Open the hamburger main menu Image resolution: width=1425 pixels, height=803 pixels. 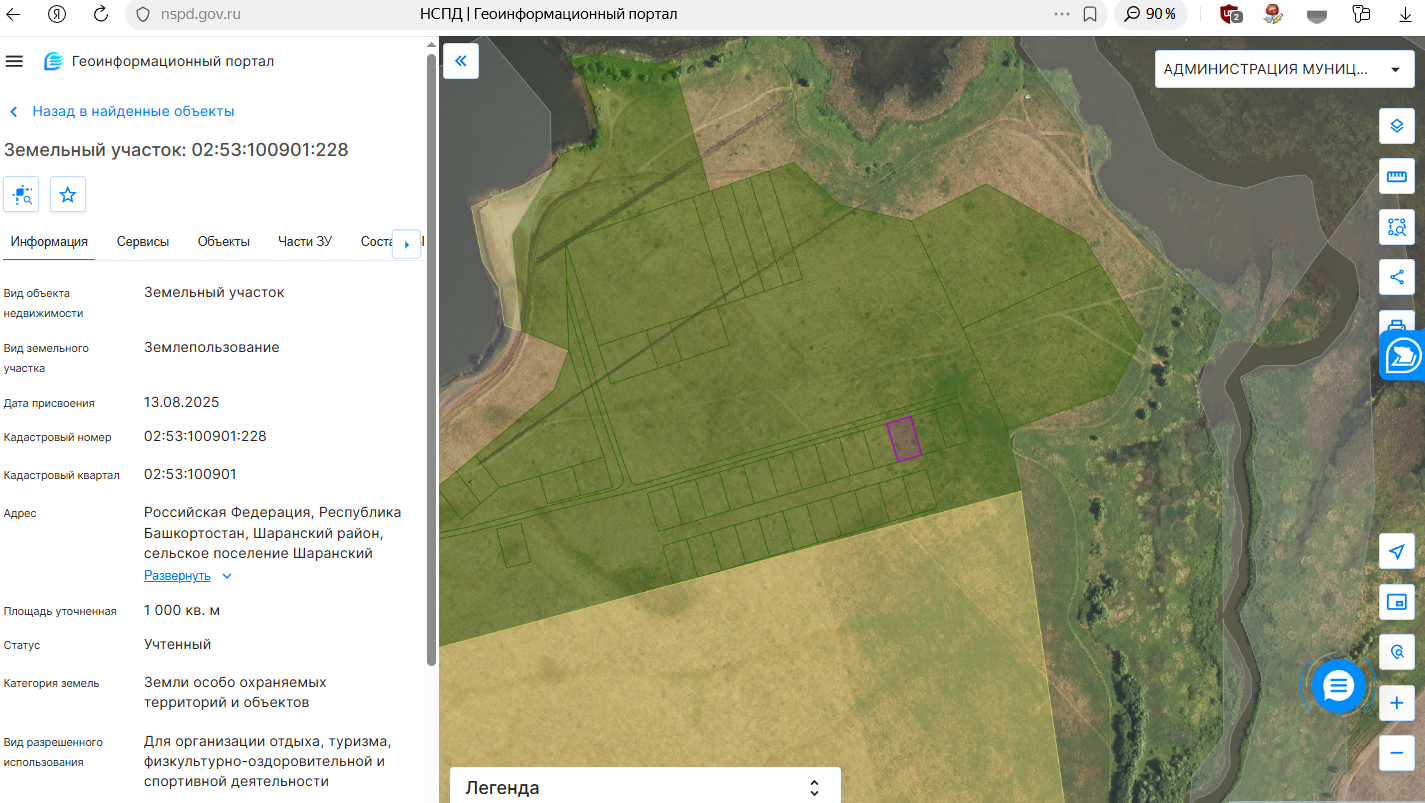[x=14, y=61]
